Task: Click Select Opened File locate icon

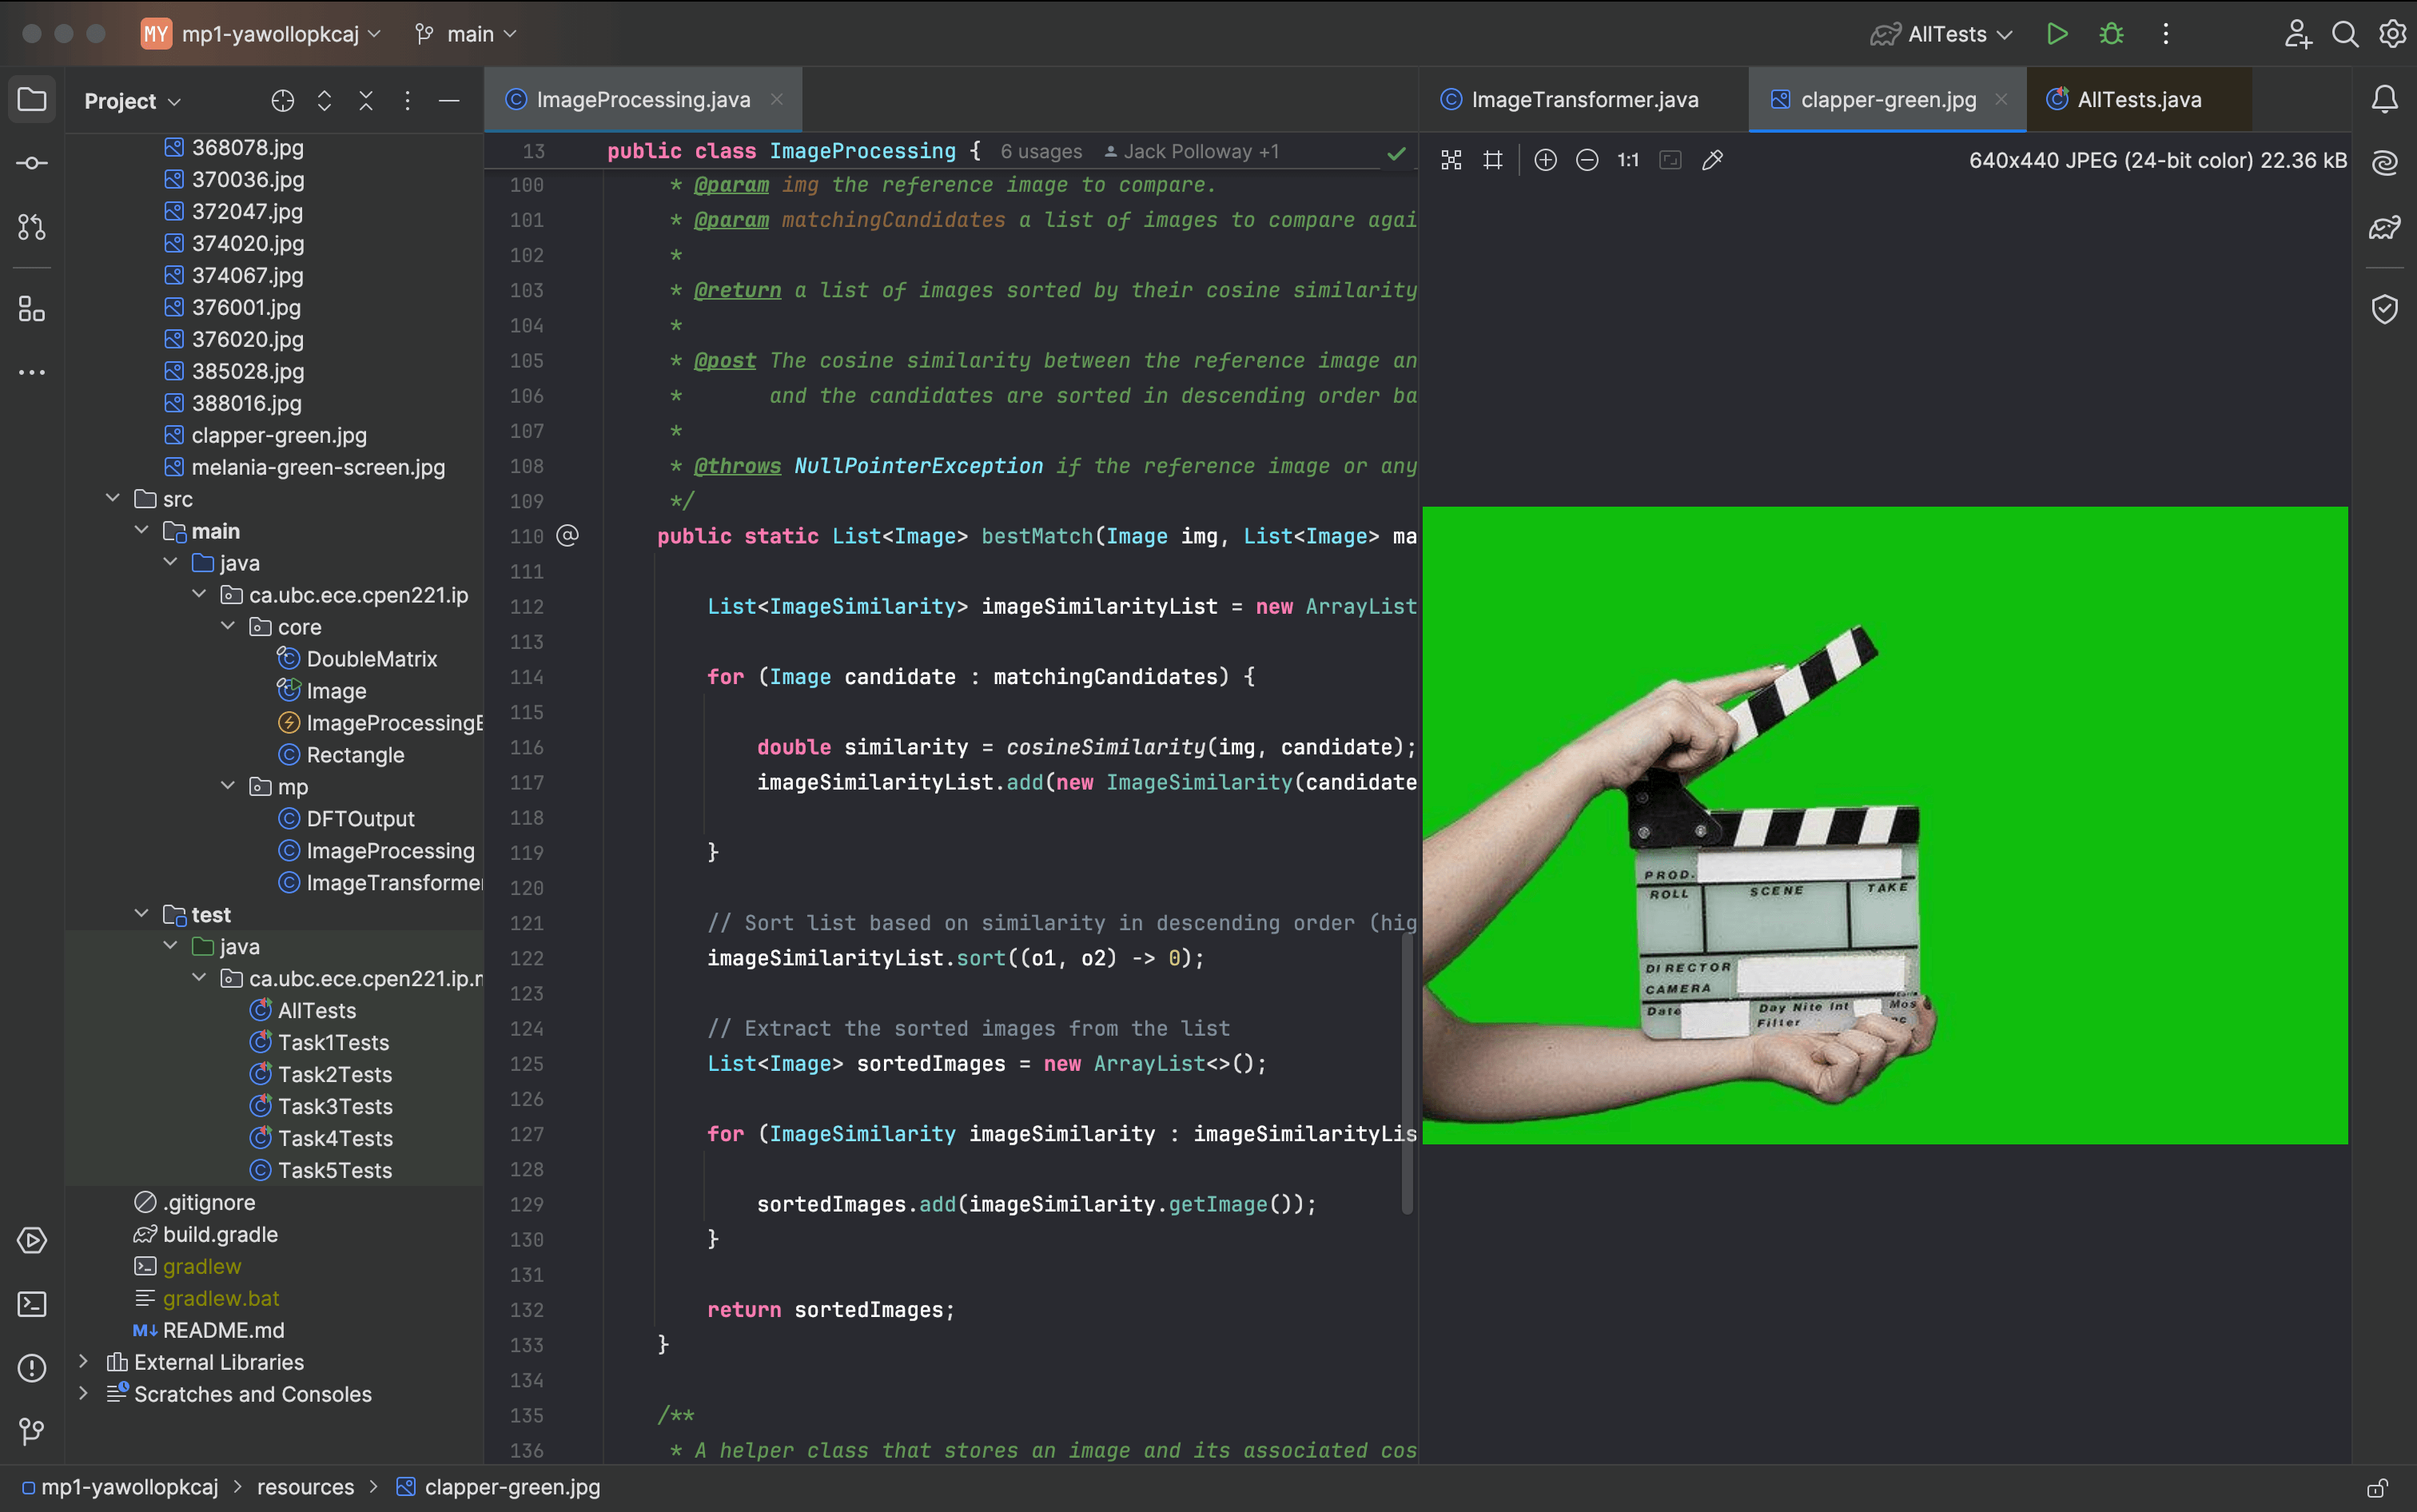Action: [x=283, y=101]
